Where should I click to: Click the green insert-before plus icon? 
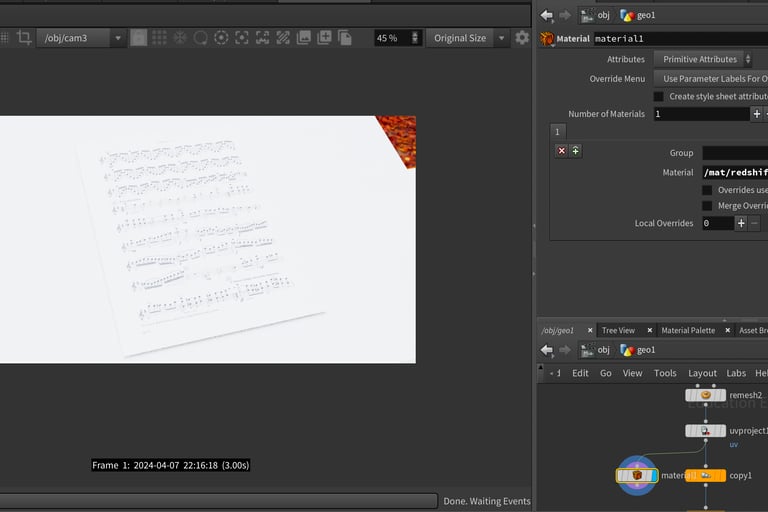576,151
